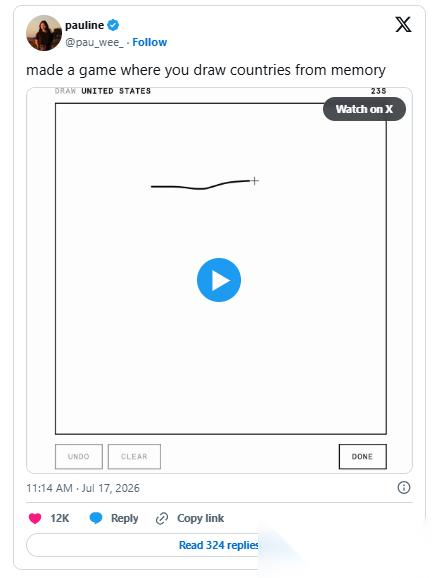Like the tweet with the pink heart icon
438x578 pixels.
click(x=35, y=518)
